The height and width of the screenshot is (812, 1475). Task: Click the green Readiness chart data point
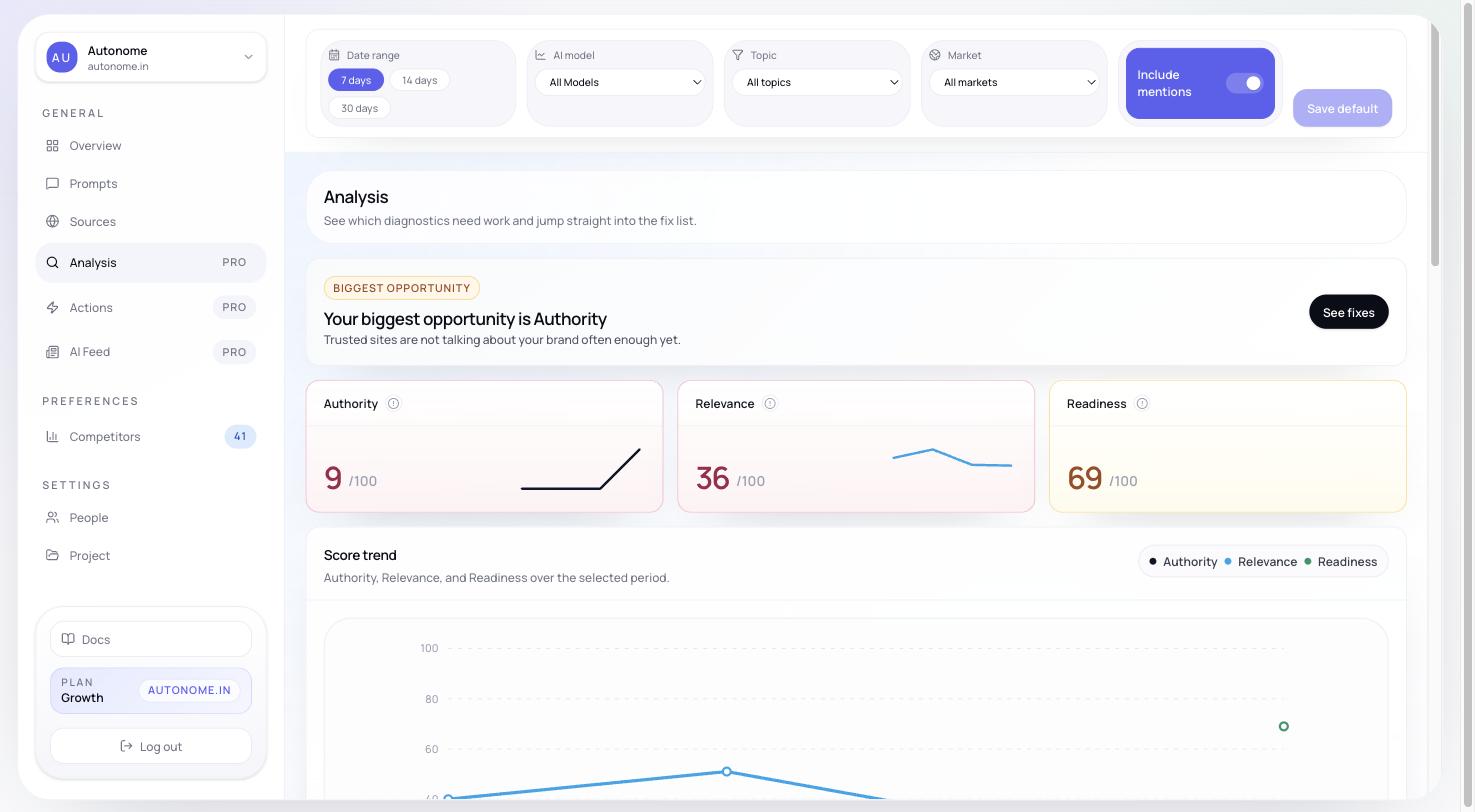coord(1283,727)
